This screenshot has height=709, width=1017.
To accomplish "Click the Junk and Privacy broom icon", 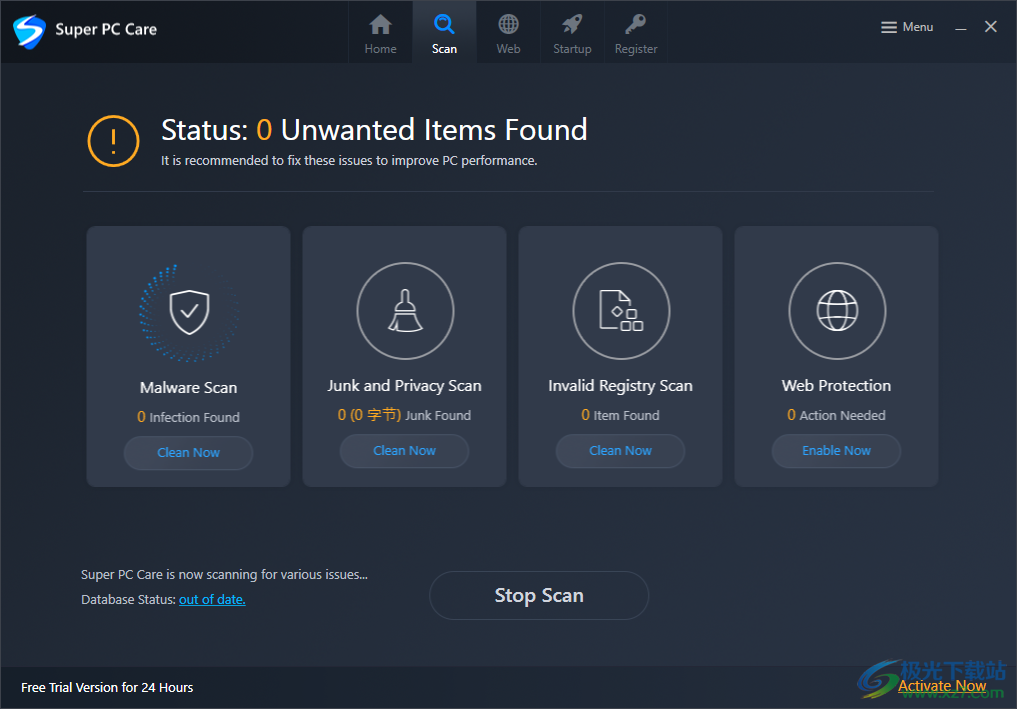I will tap(405, 311).
